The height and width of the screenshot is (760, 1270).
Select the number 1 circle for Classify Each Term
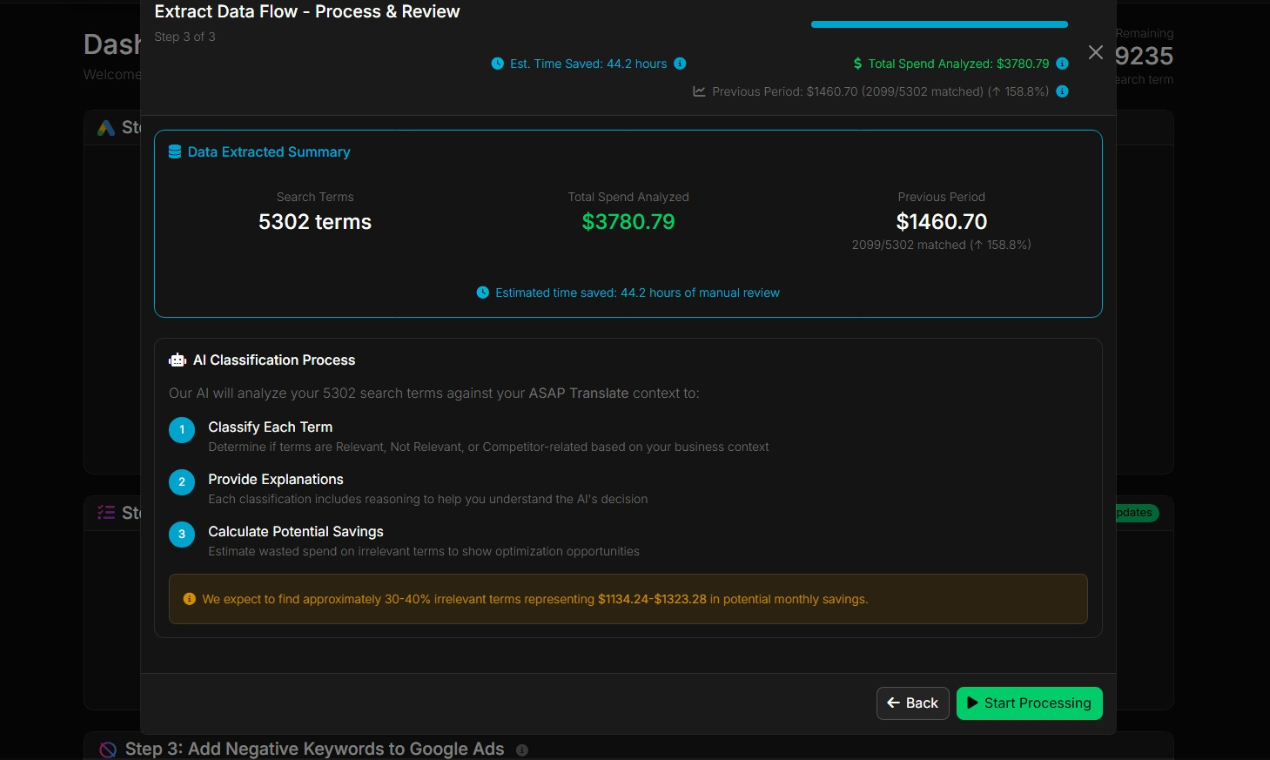click(x=181, y=430)
